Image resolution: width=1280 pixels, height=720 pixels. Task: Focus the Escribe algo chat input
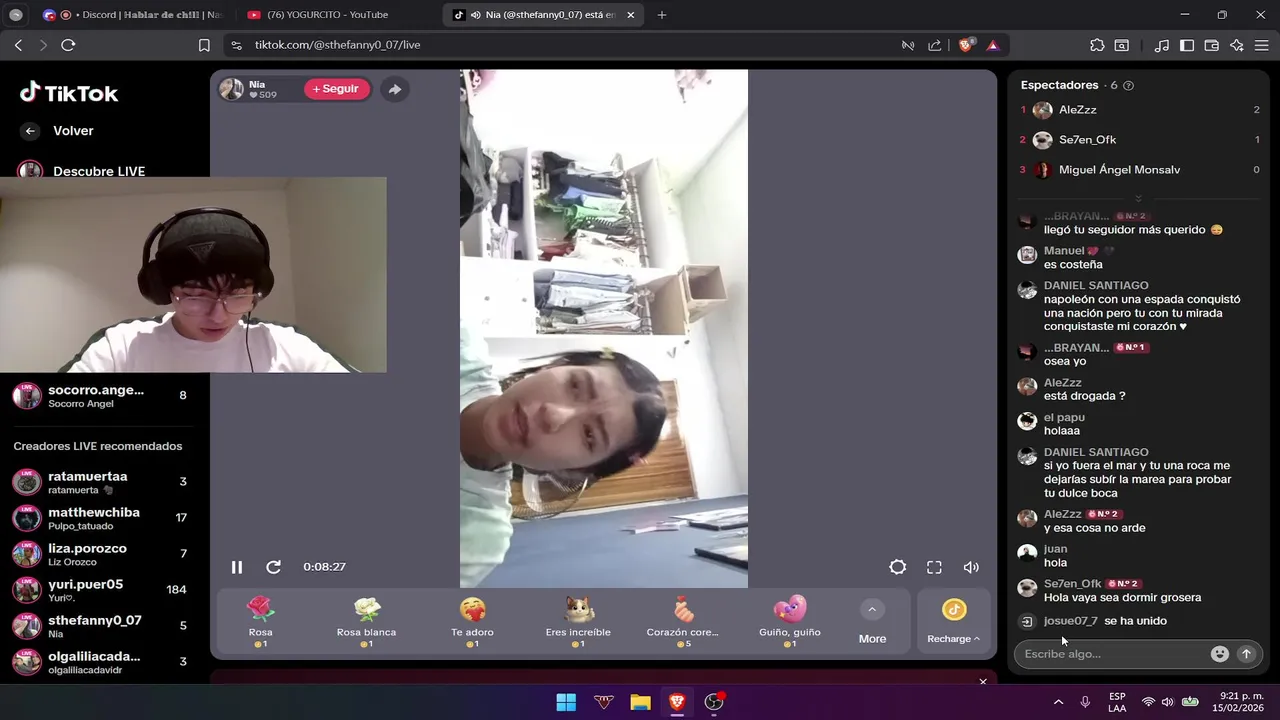pos(1112,654)
